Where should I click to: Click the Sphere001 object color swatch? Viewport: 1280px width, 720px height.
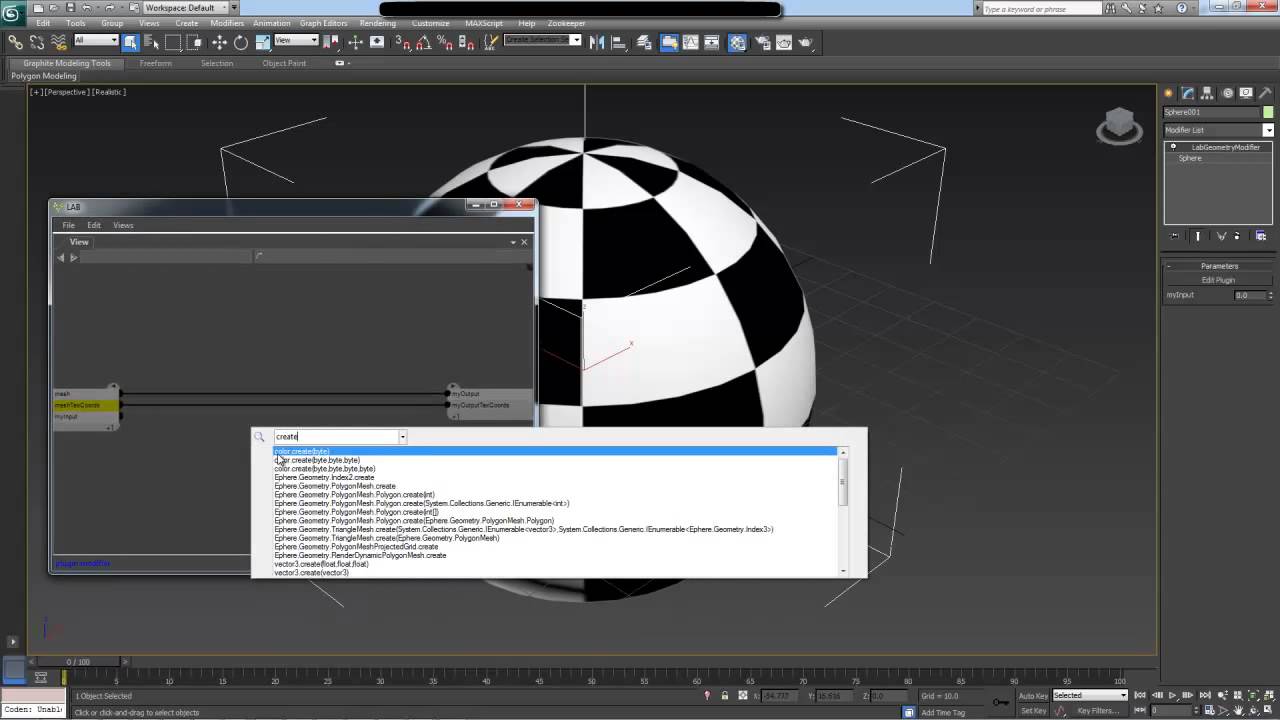[1269, 112]
